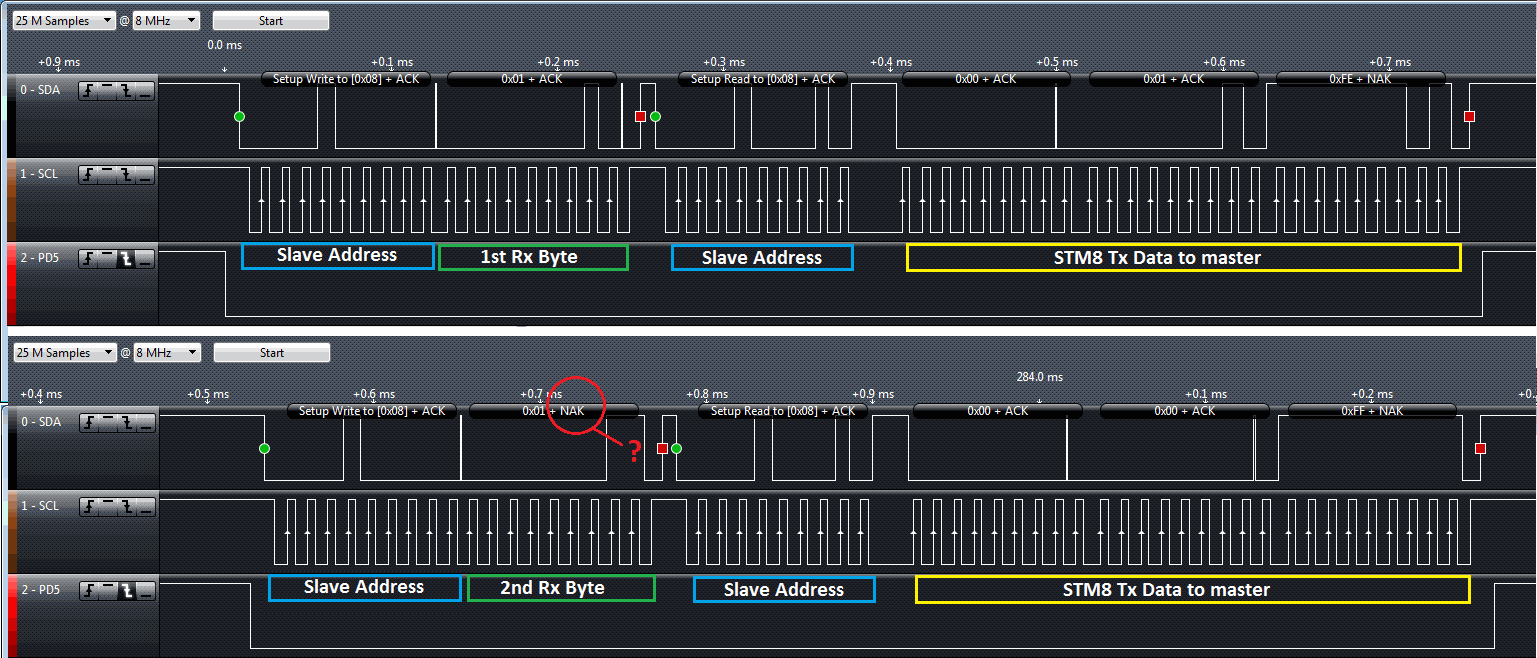Image resolution: width=1537 pixels, height=658 pixels.
Task: Select Setup Read to [0x08] bubble, upper capture
Action: tap(763, 79)
